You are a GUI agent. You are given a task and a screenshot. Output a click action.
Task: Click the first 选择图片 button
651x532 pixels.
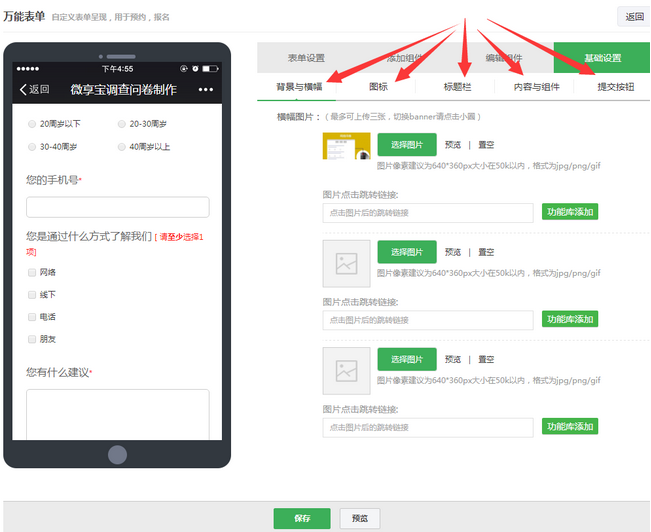[407, 145]
